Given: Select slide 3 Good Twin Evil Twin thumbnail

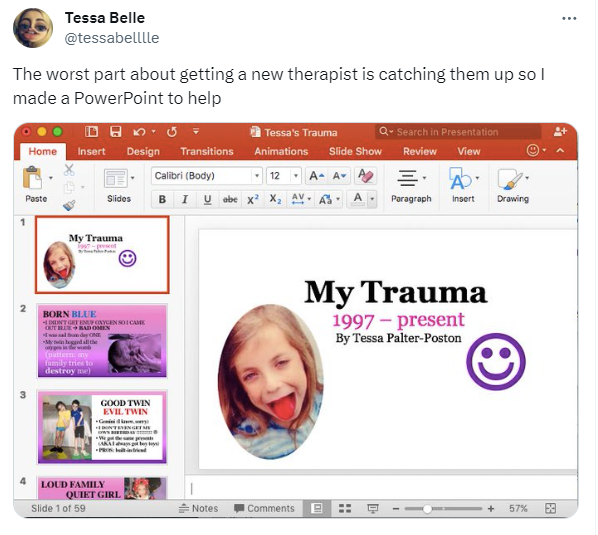Looking at the screenshot, I should (x=102, y=427).
